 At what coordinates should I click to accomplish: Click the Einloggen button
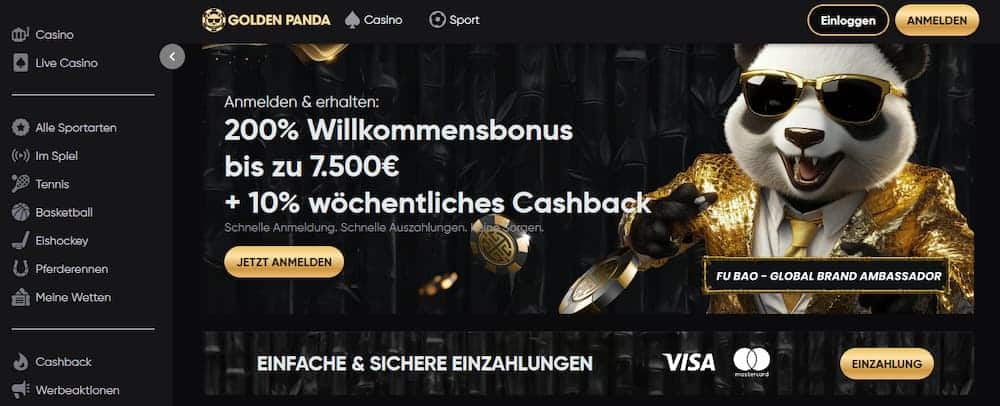coord(848,20)
